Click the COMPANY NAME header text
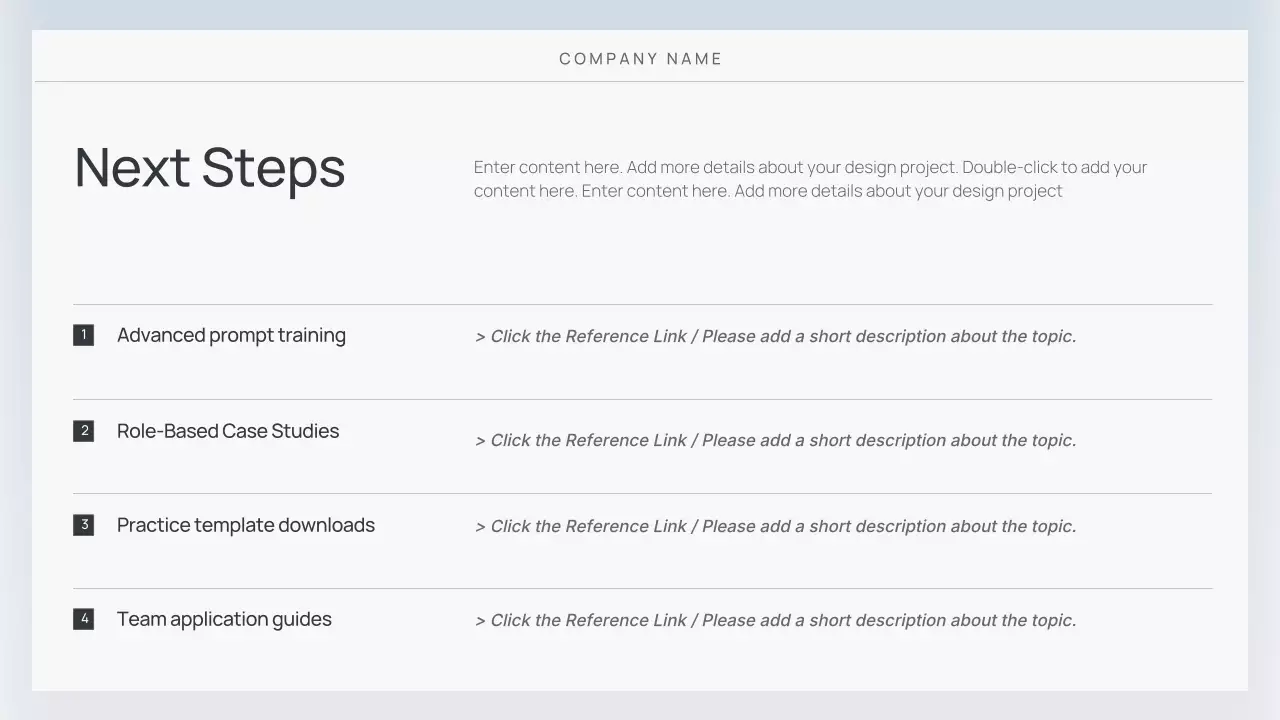Image resolution: width=1280 pixels, height=720 pixels. [x=640, y=59]
